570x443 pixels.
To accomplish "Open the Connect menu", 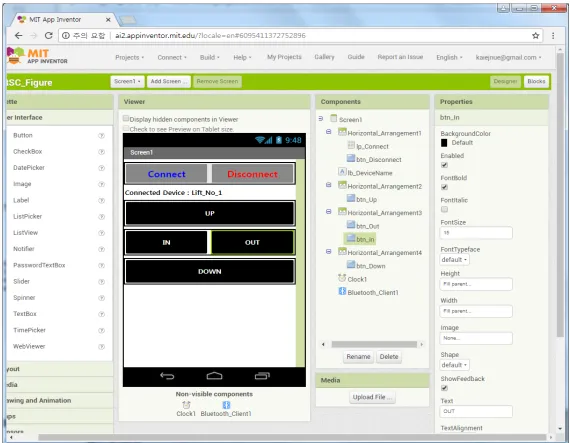I will click(x=172, y=57).
